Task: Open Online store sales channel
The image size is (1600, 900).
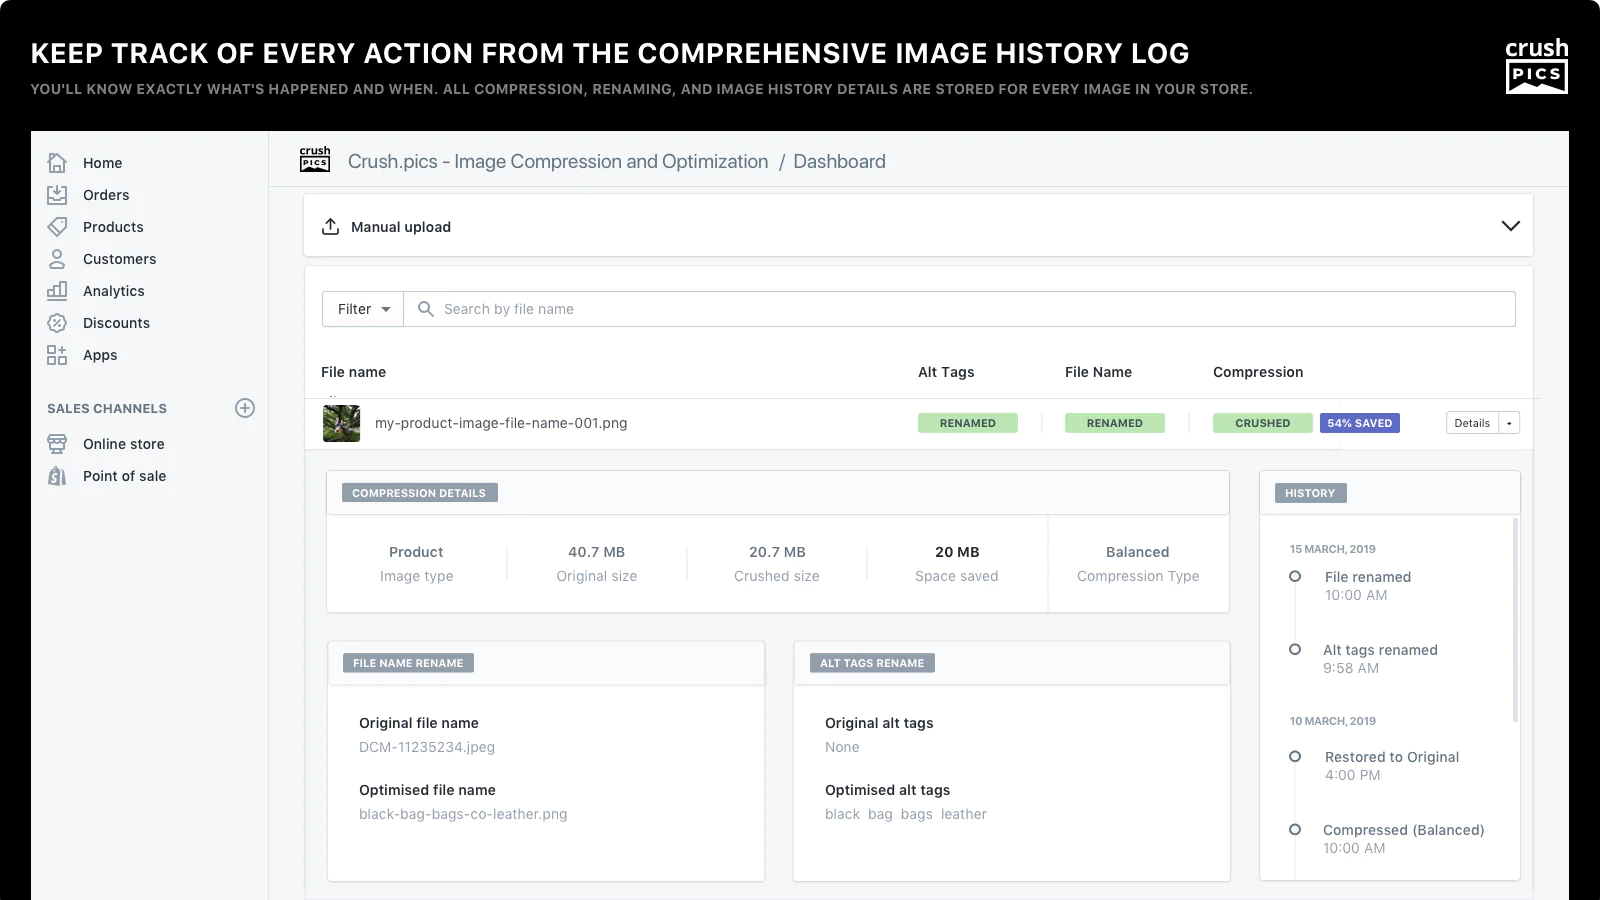Action: (x=123, y=444)
